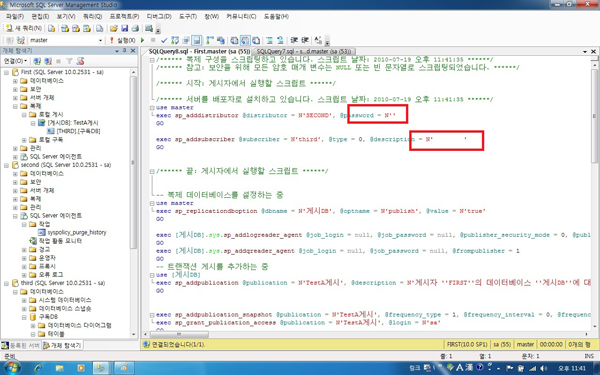Select SQL Server 에이전트 under First server
The image size is (600, 375).
(x=55, y=157)
